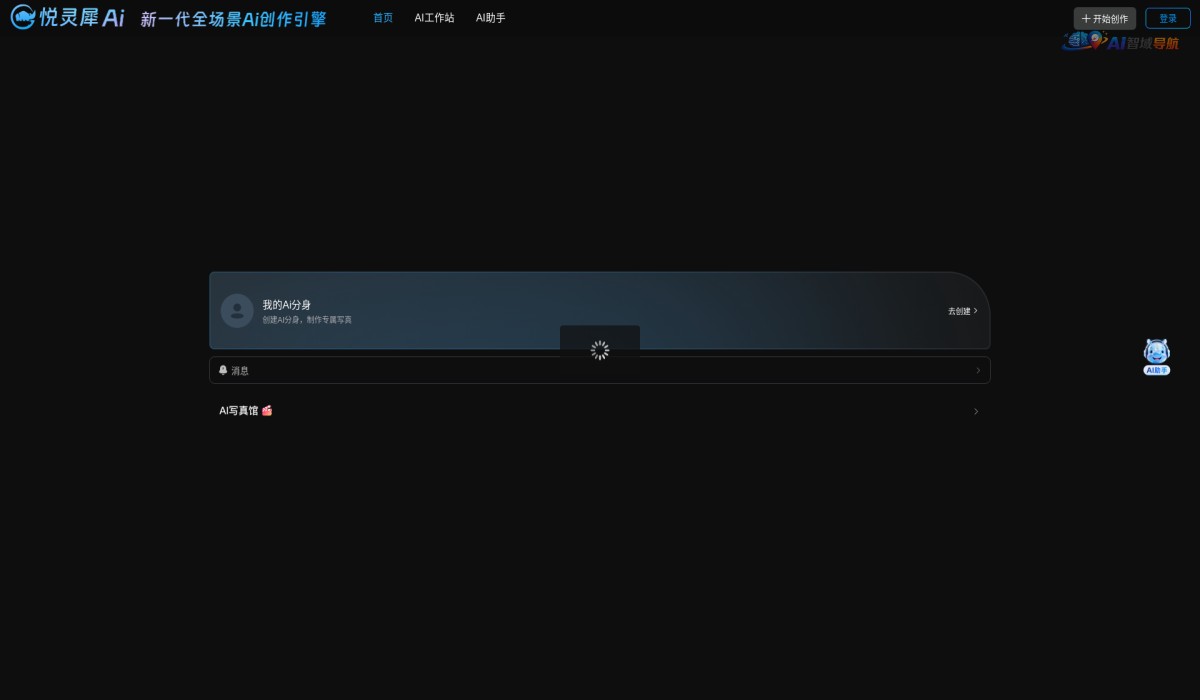The width and height of the screenshot is (1200, 700).
Task: Open the AI工作站 tab
Action: click(x=434, y=18)
